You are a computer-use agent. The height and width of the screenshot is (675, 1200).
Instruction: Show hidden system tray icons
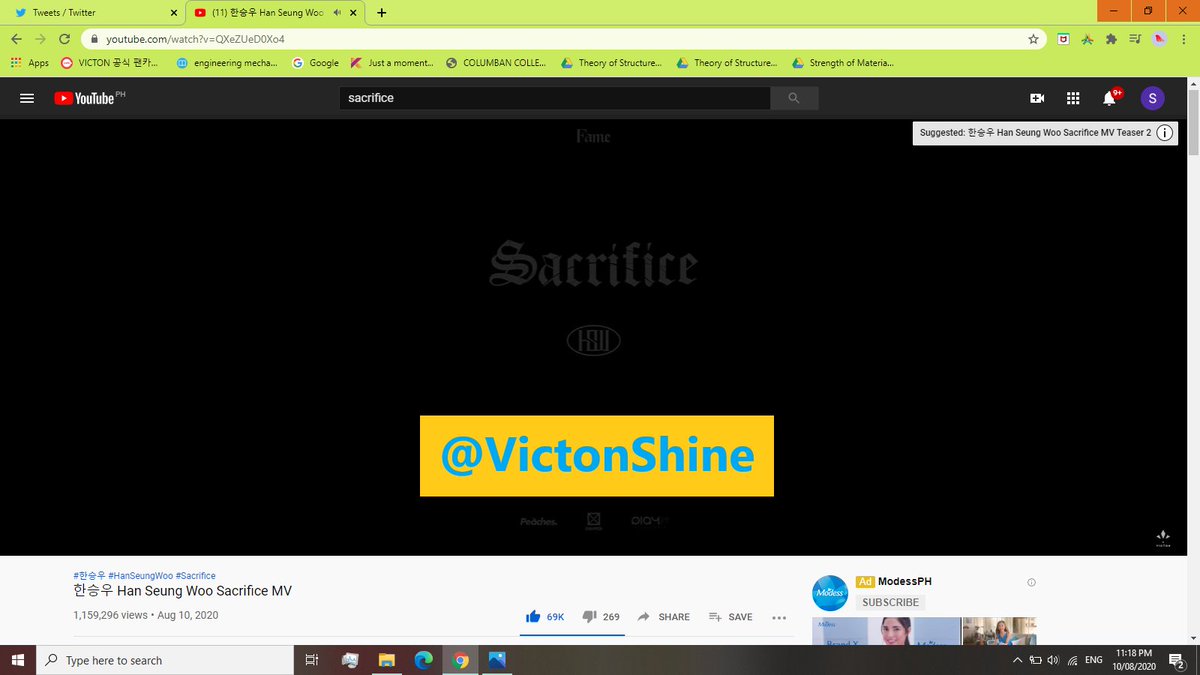[1017, 660]
